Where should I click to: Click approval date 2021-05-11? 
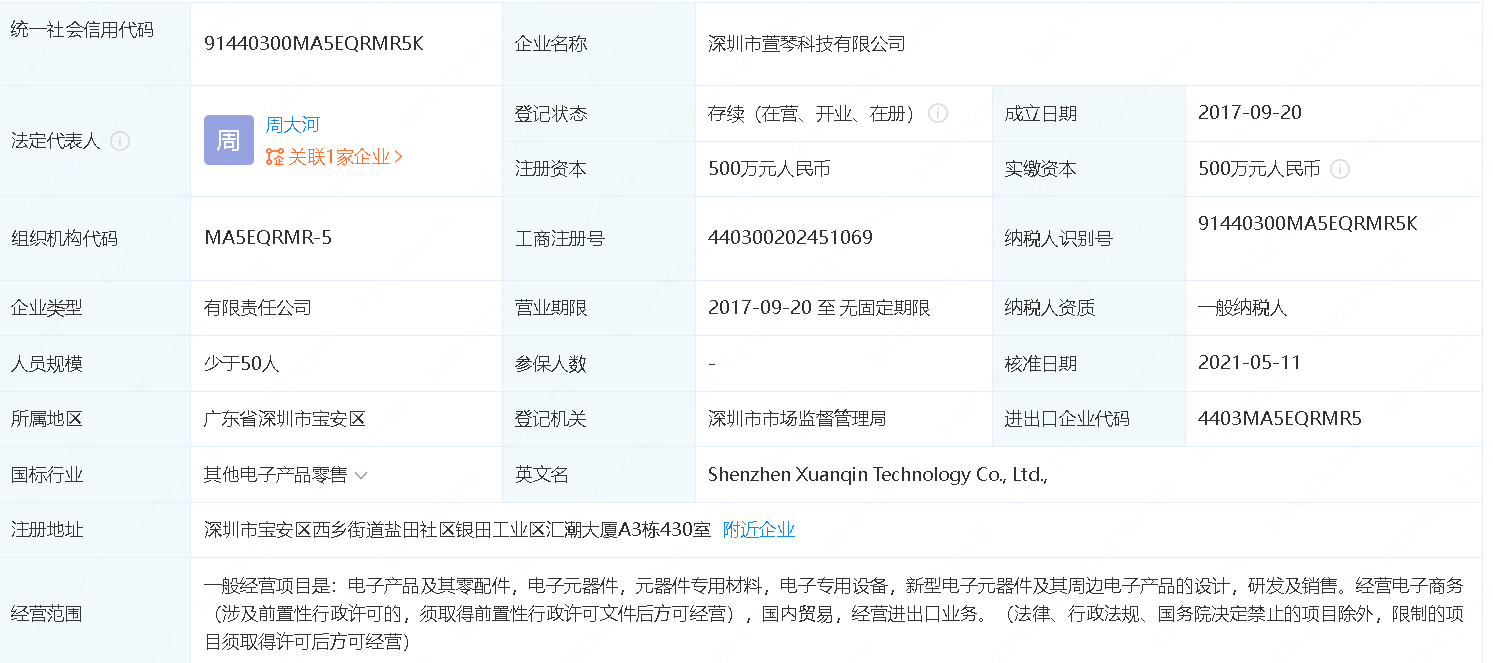pos(1250,363)
